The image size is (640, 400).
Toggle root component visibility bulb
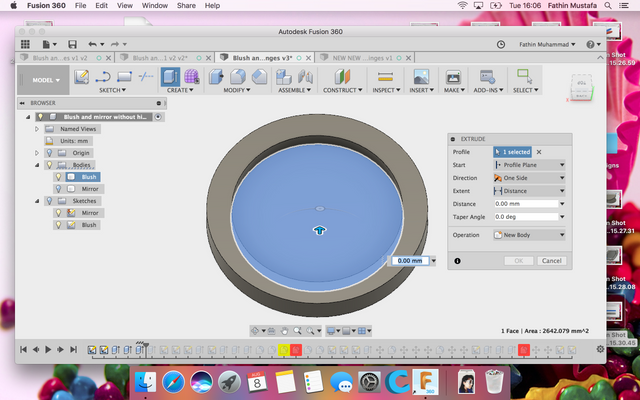pos(40,117)
